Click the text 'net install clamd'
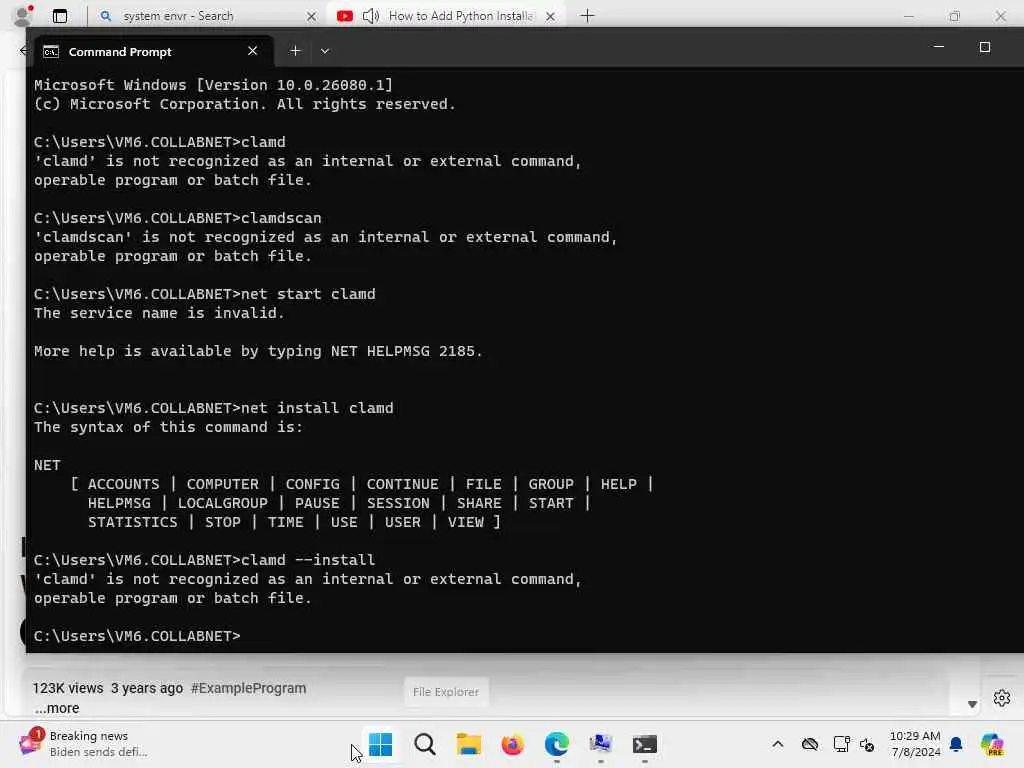Image resolution: width=1024 pixels, height=768 pixels. [317, 408]
